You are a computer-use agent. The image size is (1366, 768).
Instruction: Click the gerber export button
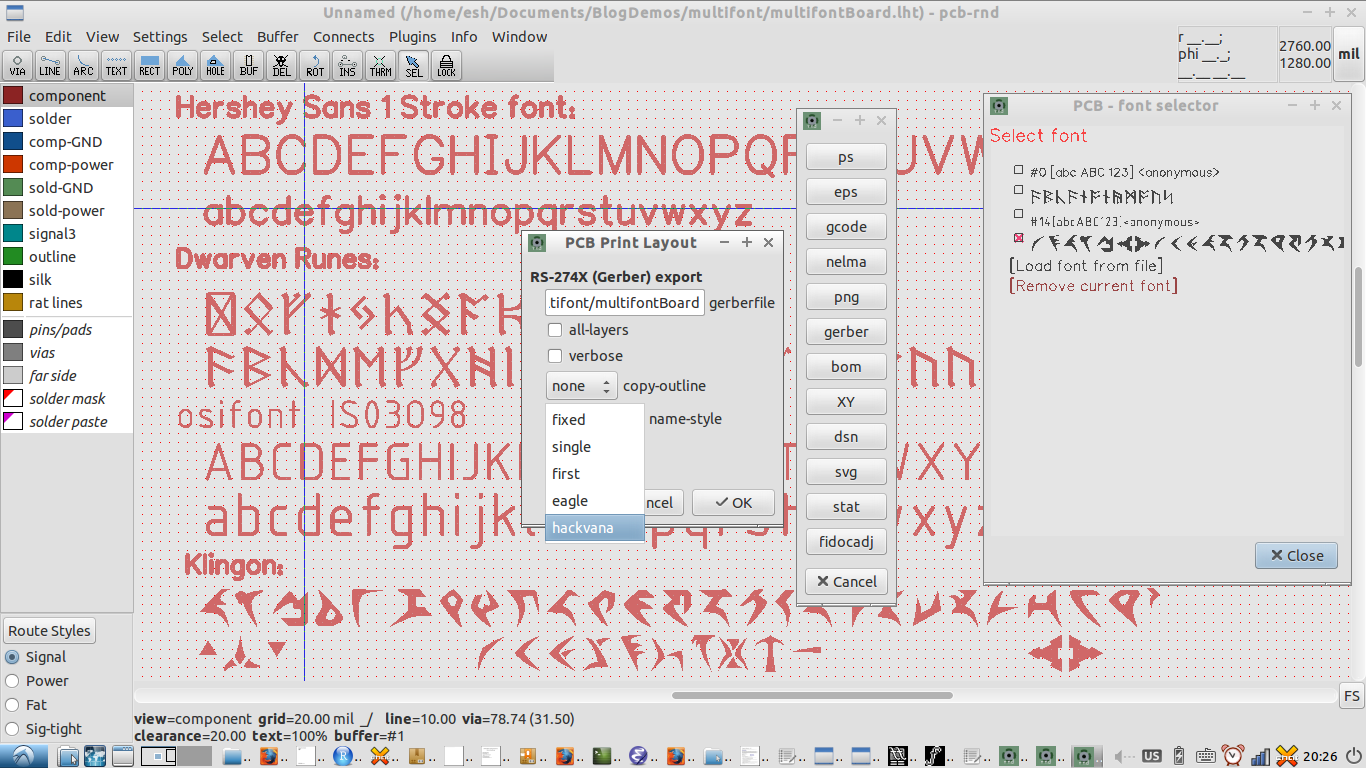click(x=846, y=332)
